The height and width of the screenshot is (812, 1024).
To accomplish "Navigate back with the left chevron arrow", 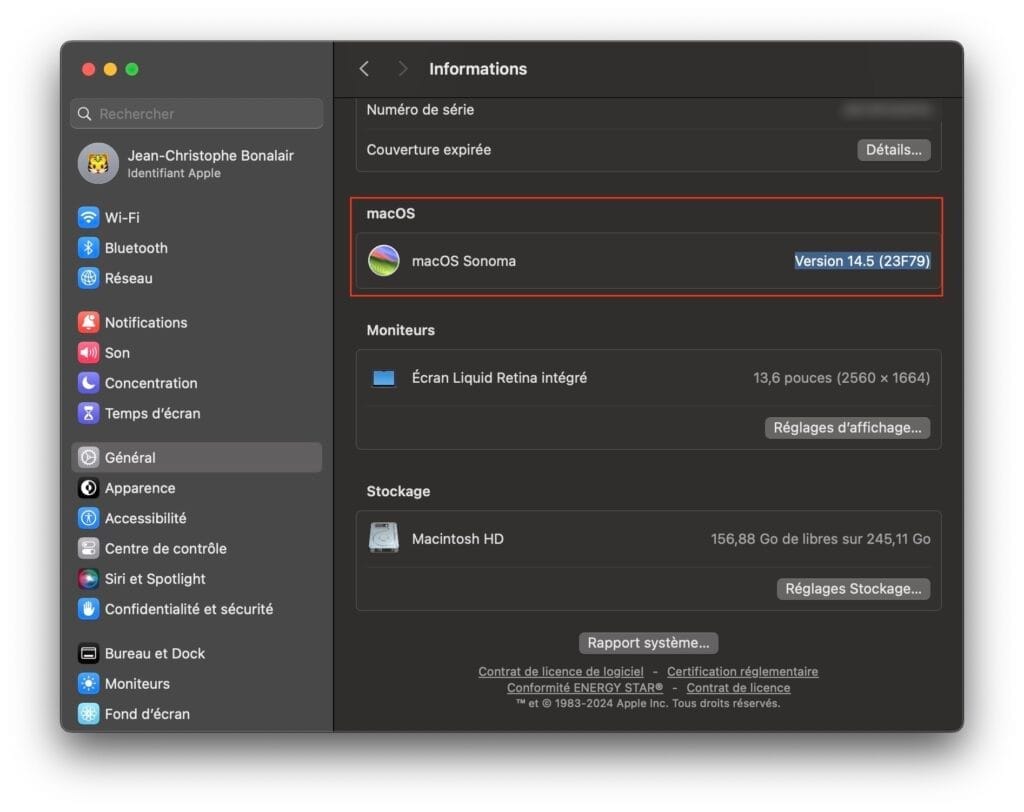I will pyautogui.click(x=364, y=68).
